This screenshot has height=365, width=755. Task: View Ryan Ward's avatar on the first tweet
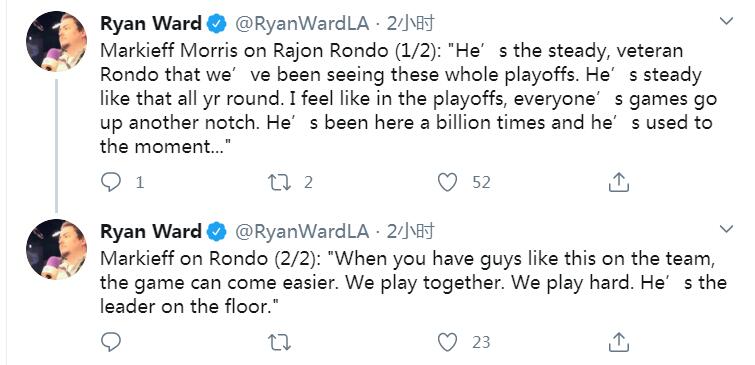56,41
